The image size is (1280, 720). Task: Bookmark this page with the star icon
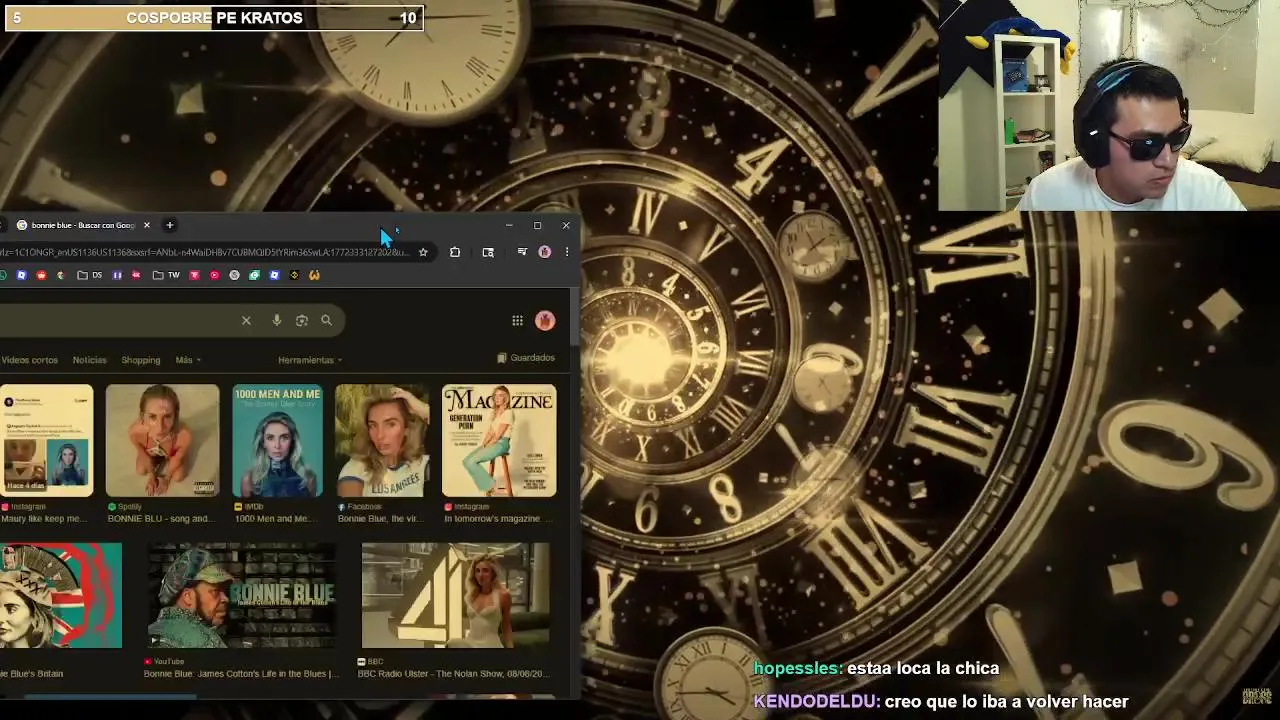423,252
